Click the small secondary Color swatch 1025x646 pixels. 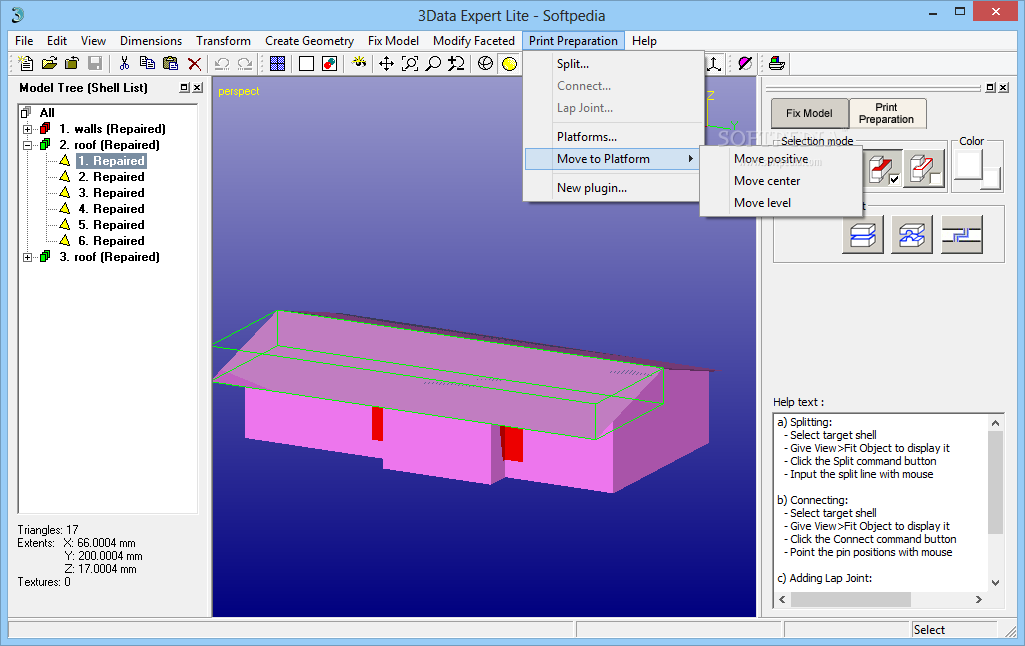pyautogui.click(x=991, y=178)
